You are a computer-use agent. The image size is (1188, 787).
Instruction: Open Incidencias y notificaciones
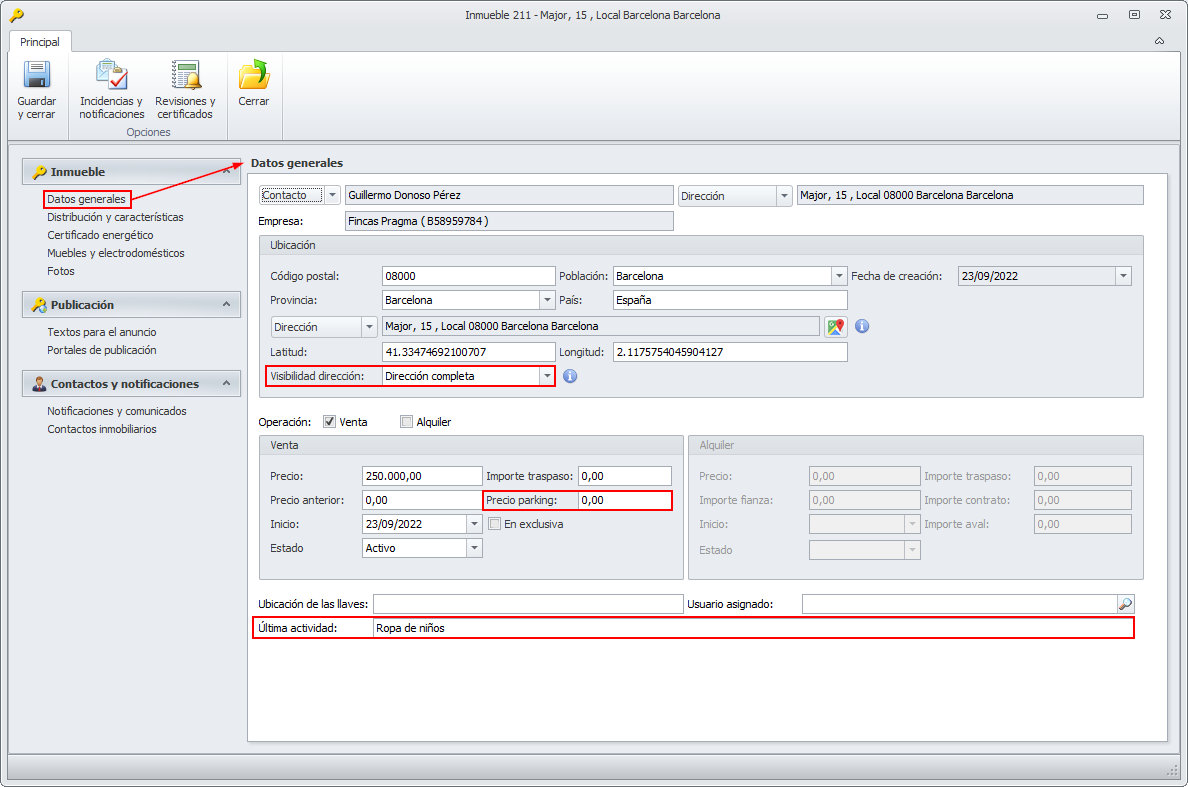pyautogui.click(x=111, y=76)
